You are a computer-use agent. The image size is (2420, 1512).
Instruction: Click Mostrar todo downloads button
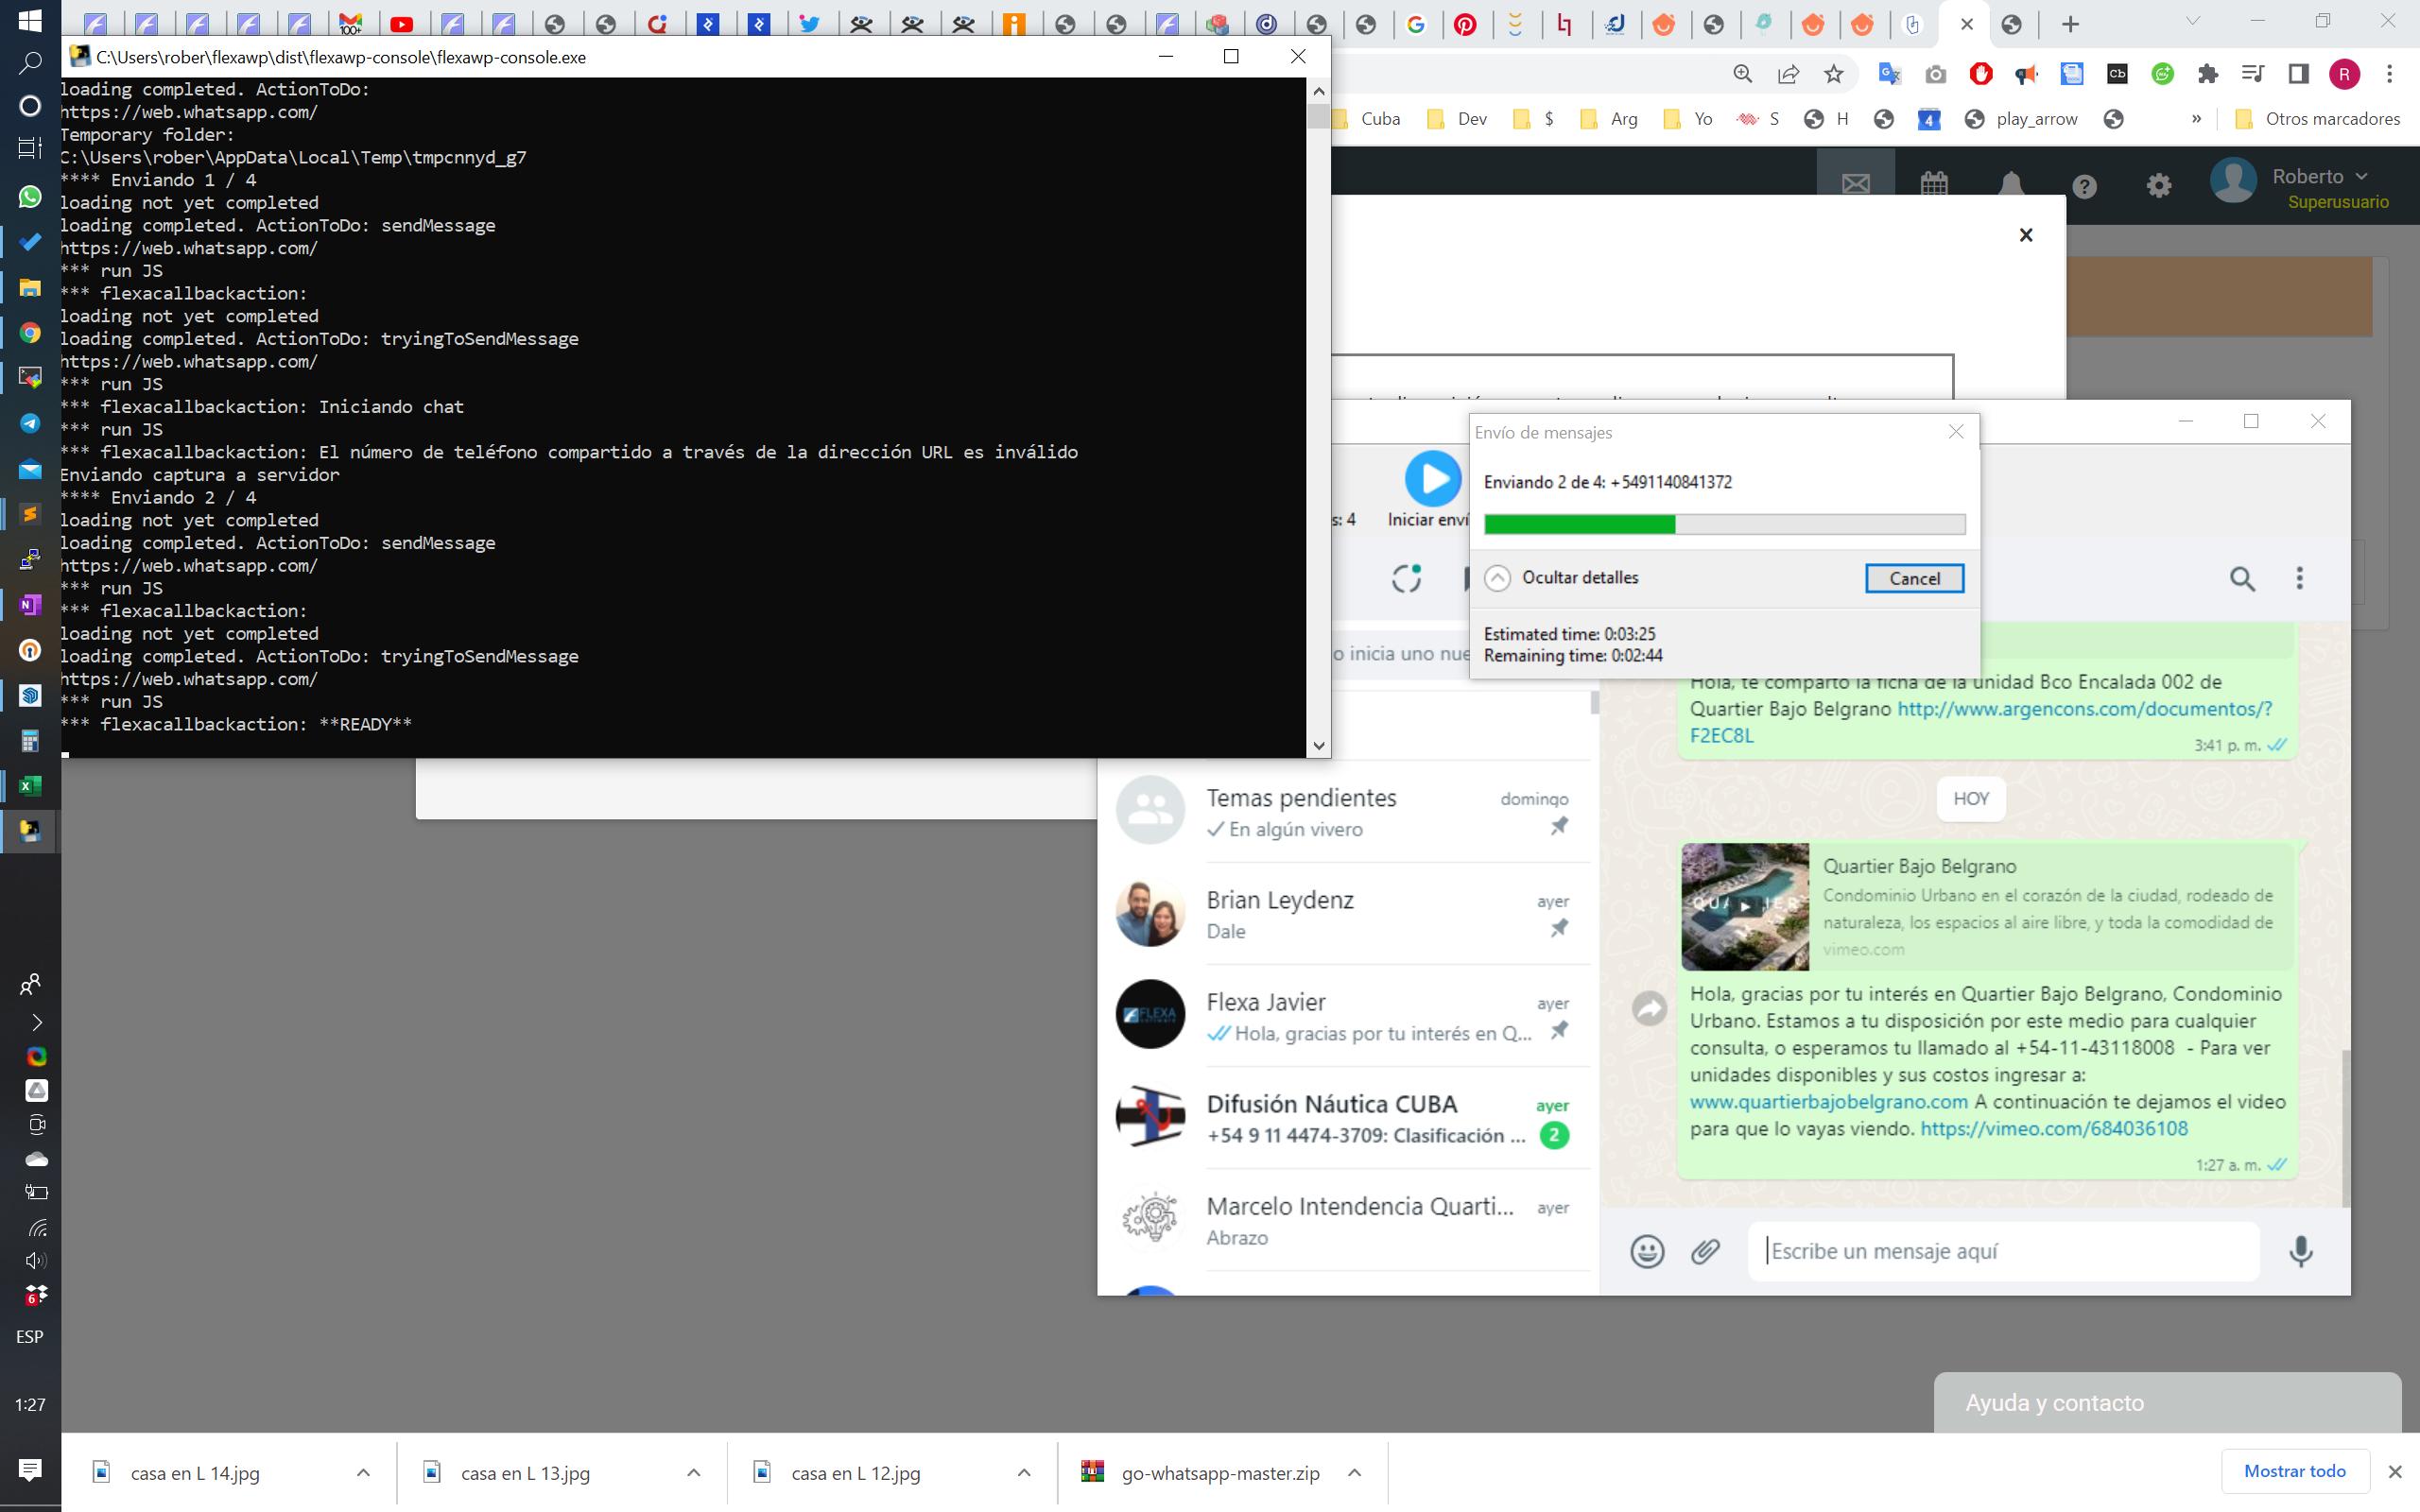[2294, 1471]
